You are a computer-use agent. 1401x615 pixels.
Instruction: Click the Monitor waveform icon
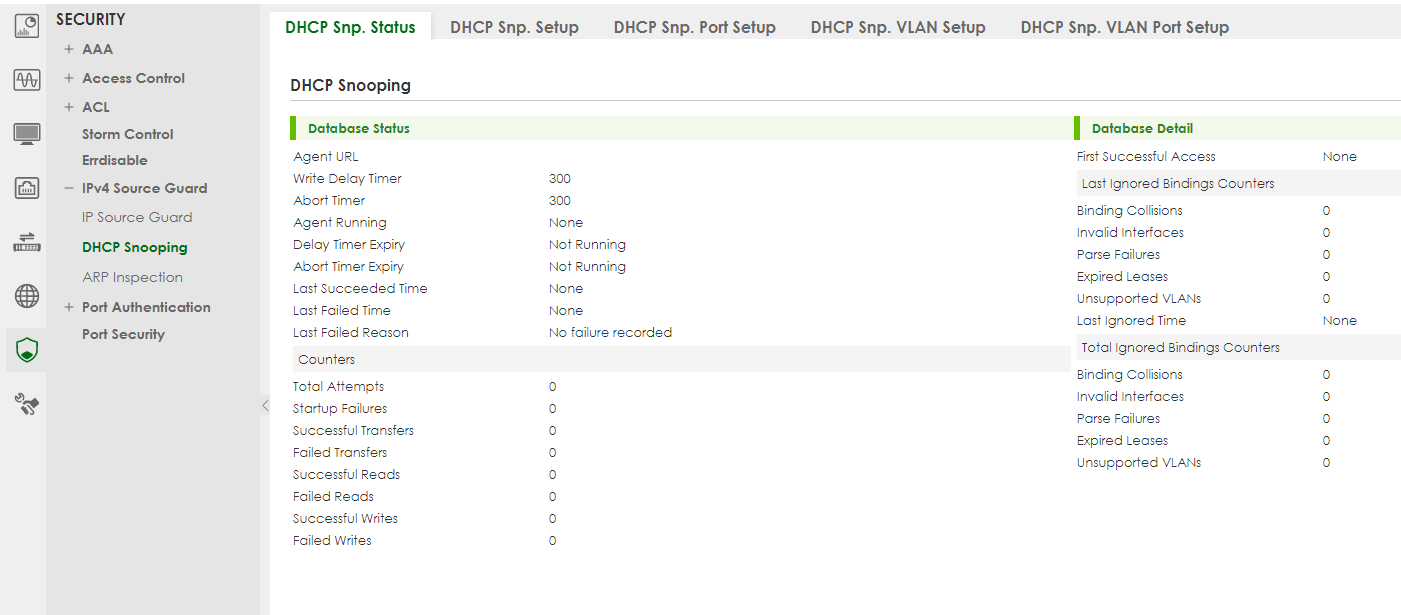27,80
